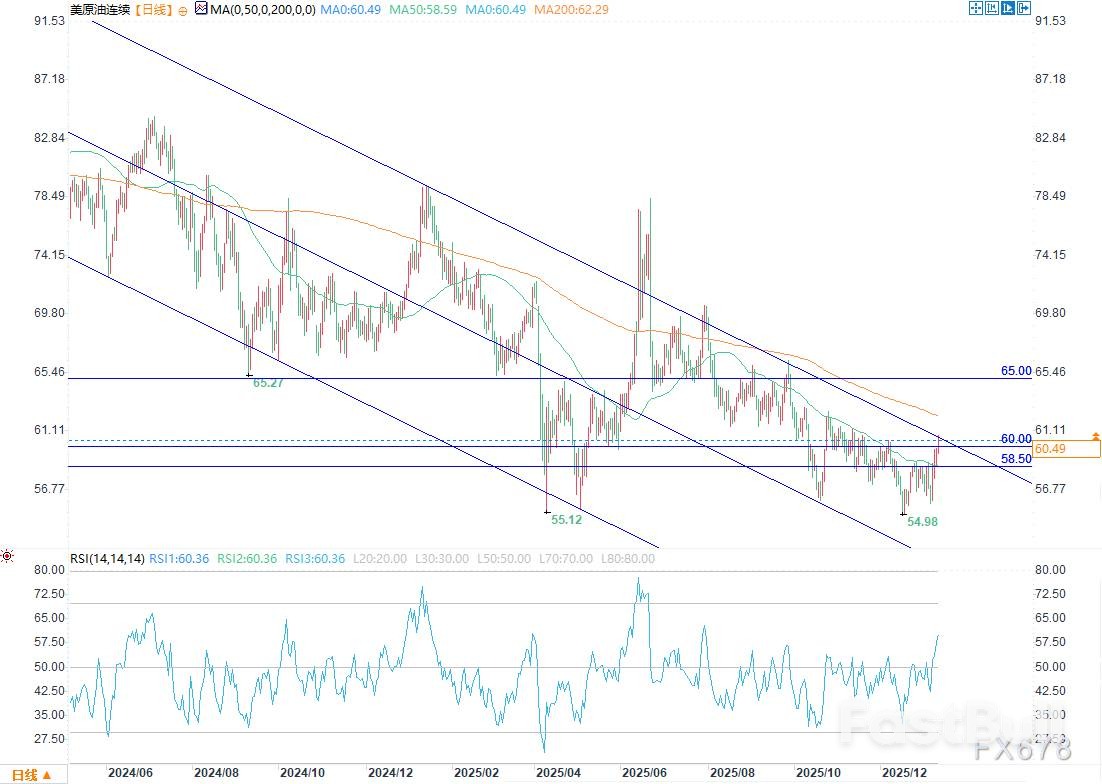Click the 55.12 low price marker
Image resolution: width=1102 pixels, height=784 pixels.
(565, 520)
